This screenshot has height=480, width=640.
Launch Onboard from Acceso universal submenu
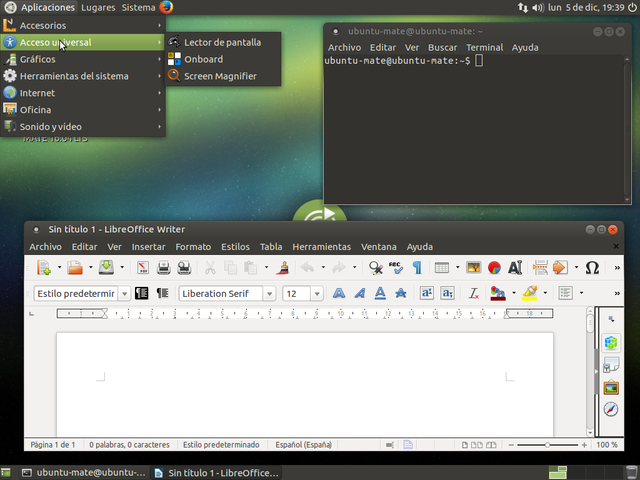[x=223, y=59]
